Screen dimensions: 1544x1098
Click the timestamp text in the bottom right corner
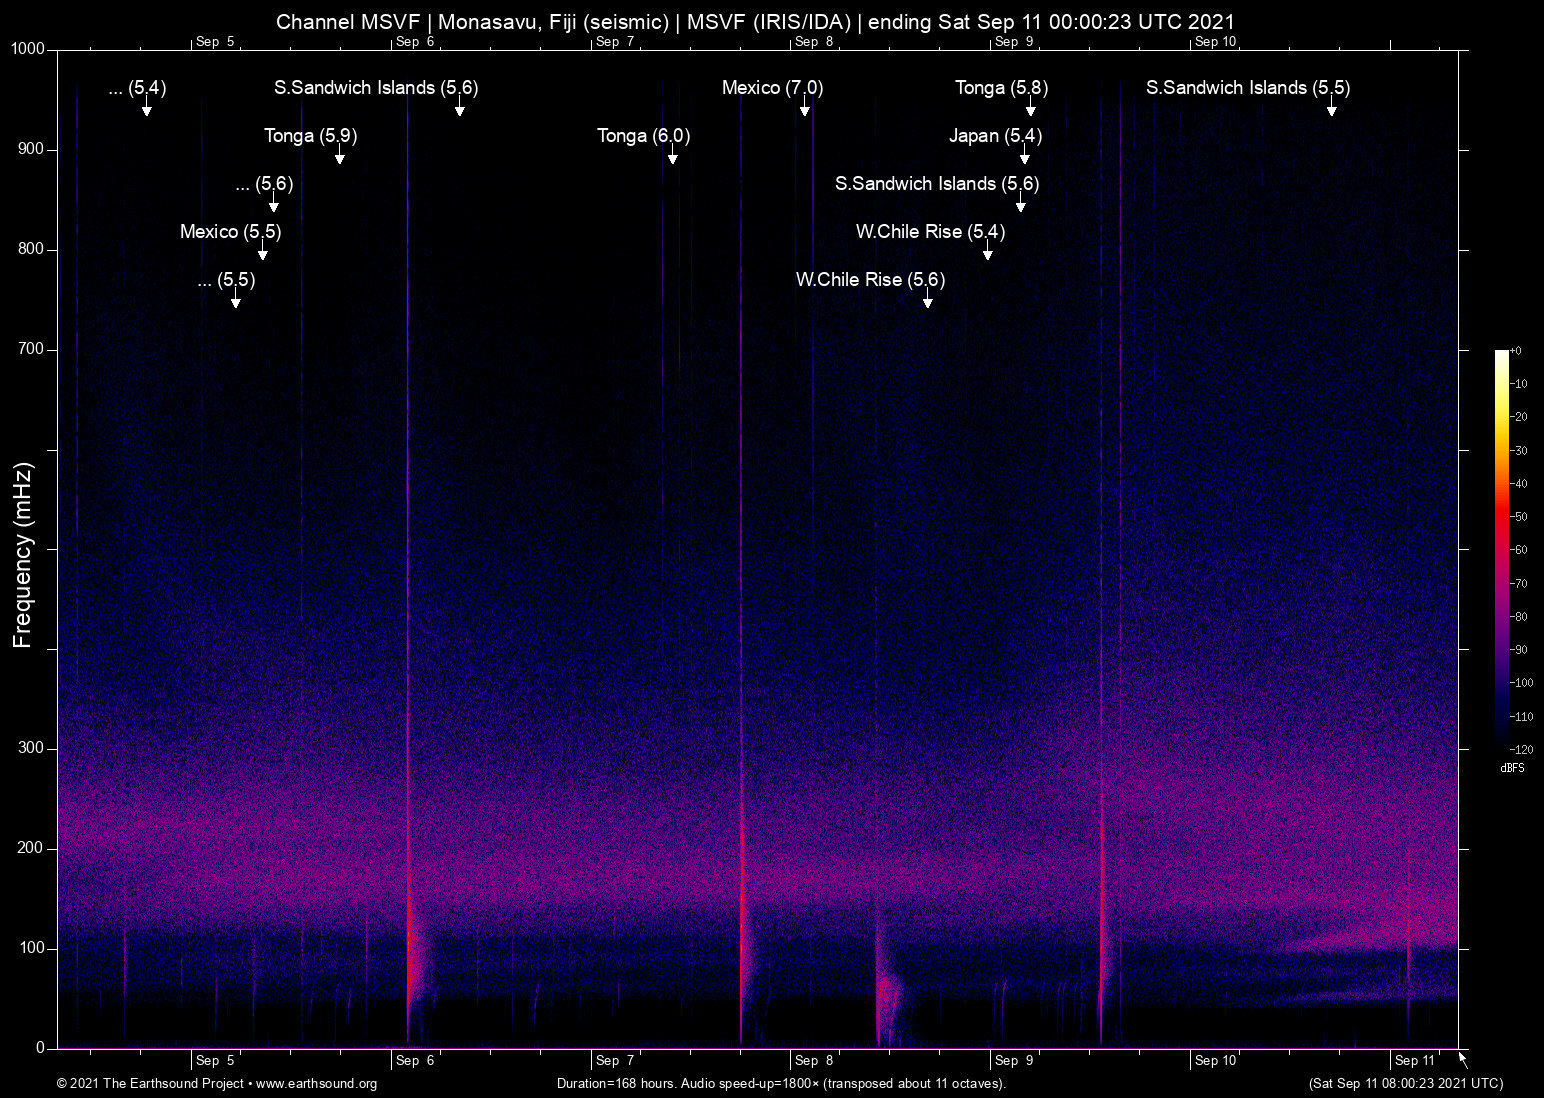point(1405,1083)
